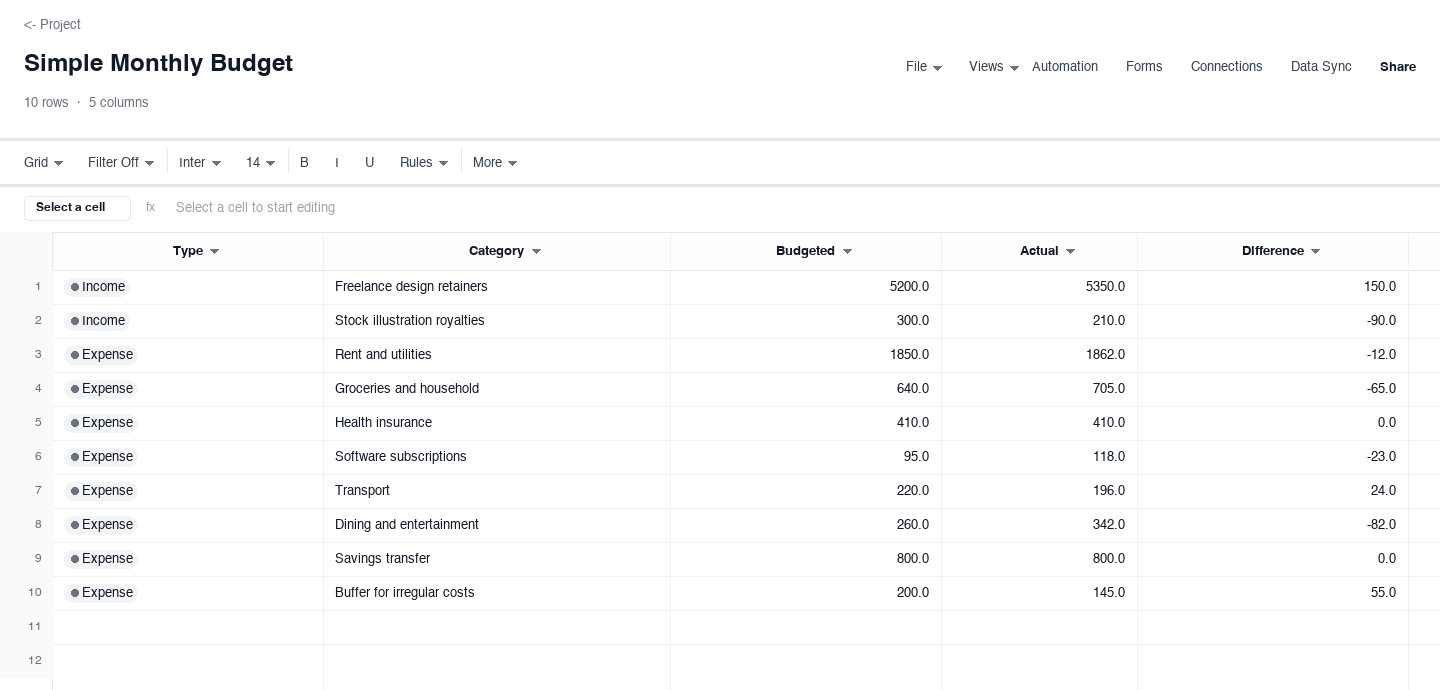Image resolution: width=1440 pixels, height=690 pixels.
Task: Click Expense tag in Transport row
Action: 101,491
